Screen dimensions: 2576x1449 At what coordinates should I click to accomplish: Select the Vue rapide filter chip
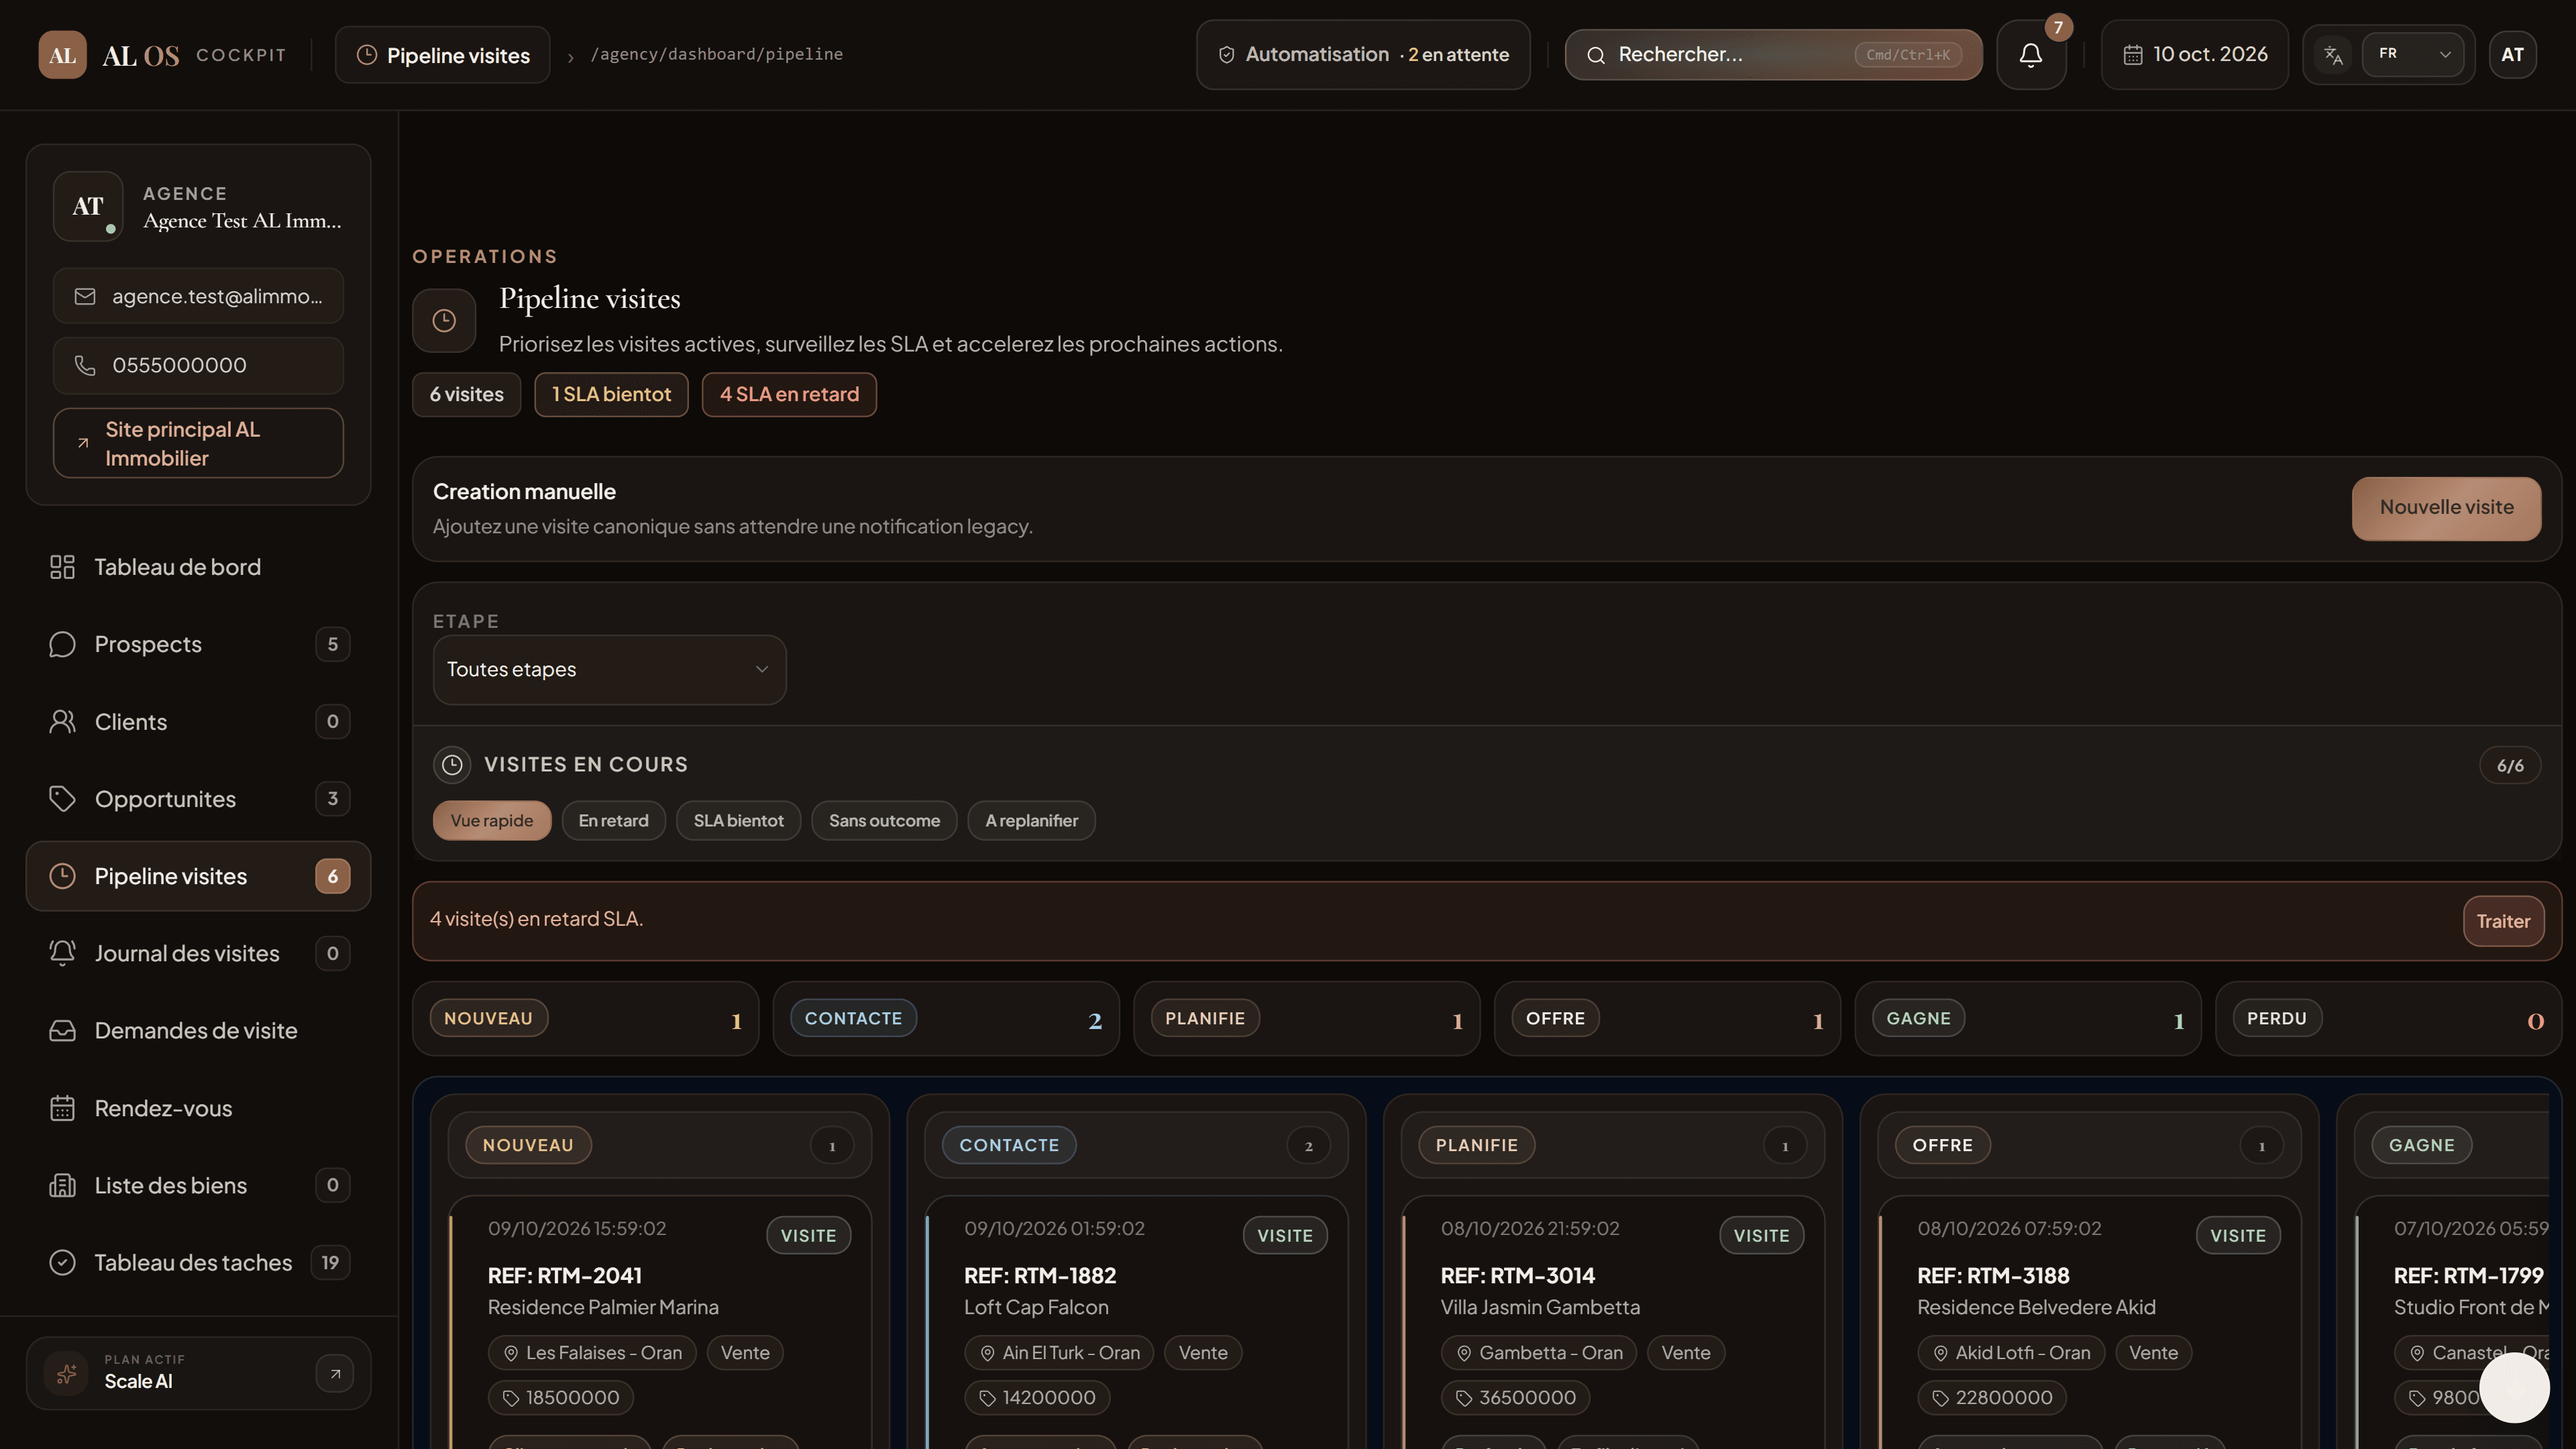coord(492,821)
